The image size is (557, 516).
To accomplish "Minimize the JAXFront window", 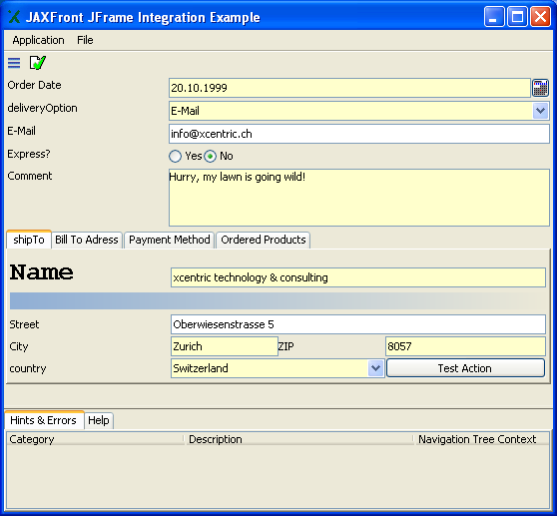I will pyautogui.click(x=494, y=16).
